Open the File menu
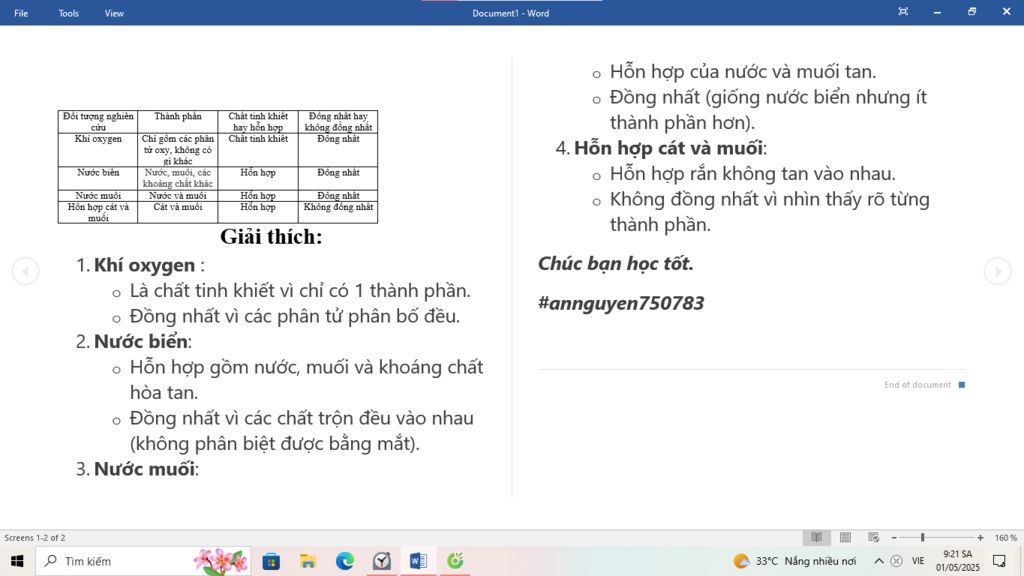1024x576 pixels. (21, 13)
